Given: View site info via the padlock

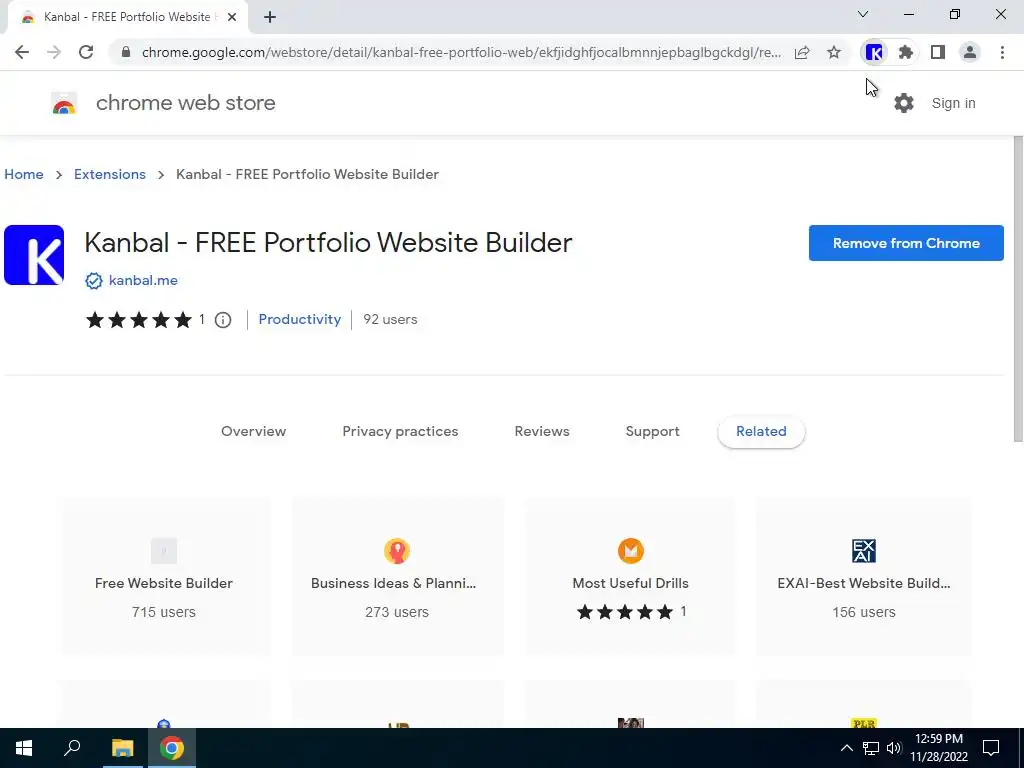Looking at the screenshot, I should tap(126, 52).
